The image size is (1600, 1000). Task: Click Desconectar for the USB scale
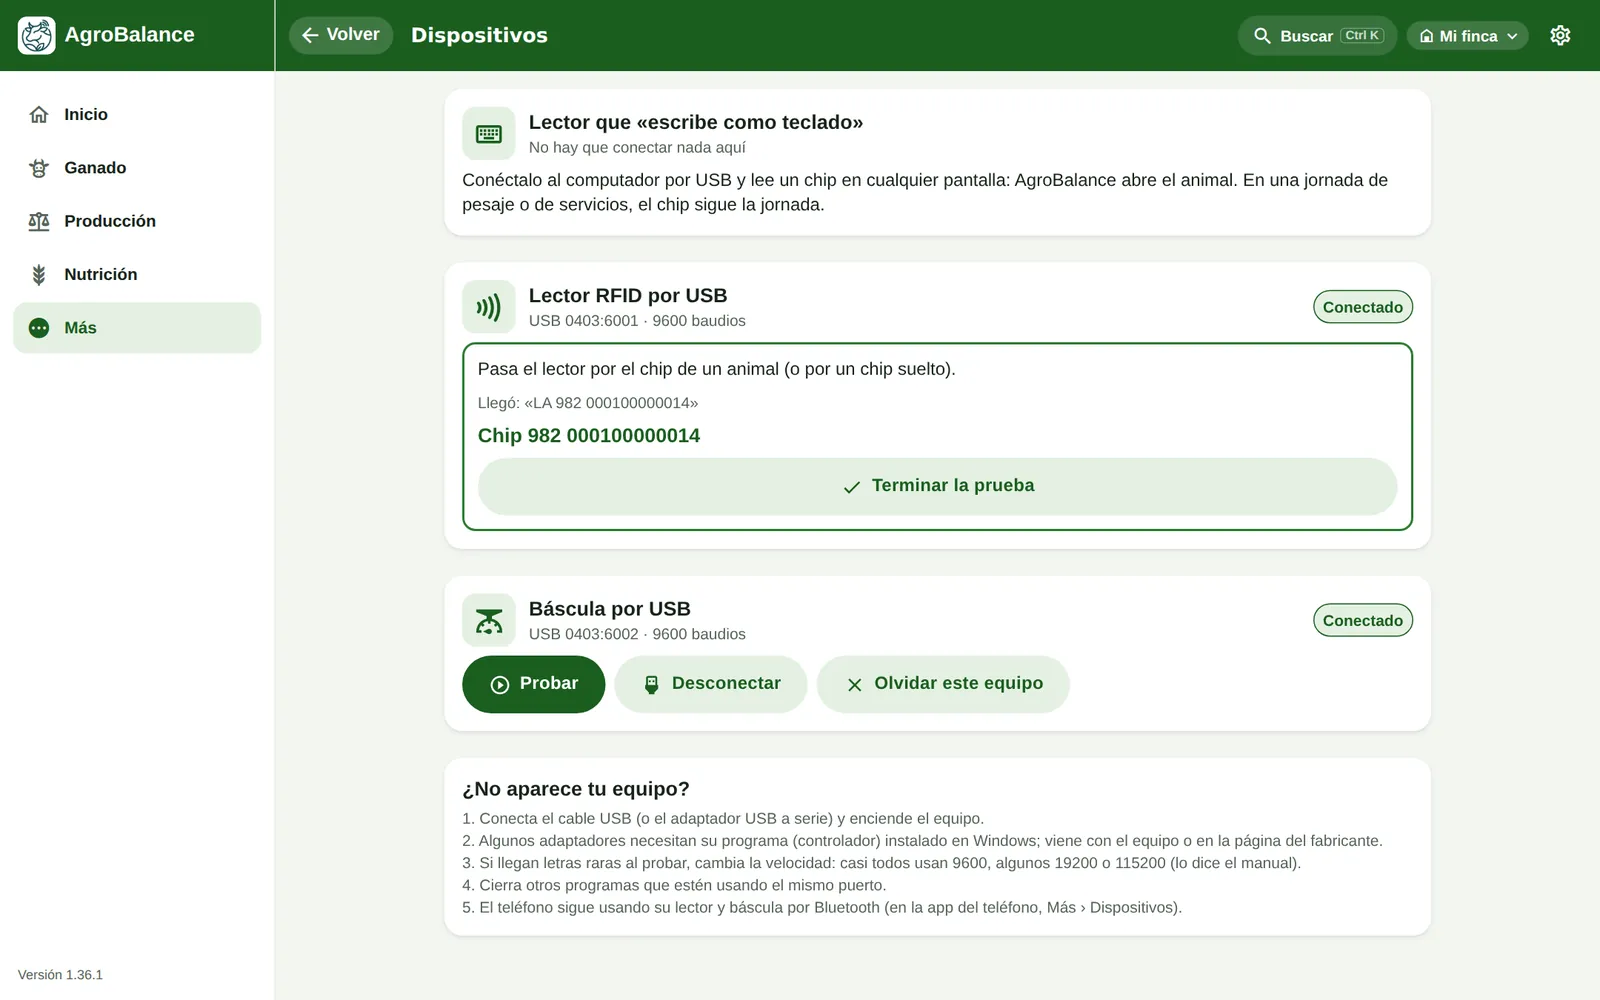pos(711,684)
